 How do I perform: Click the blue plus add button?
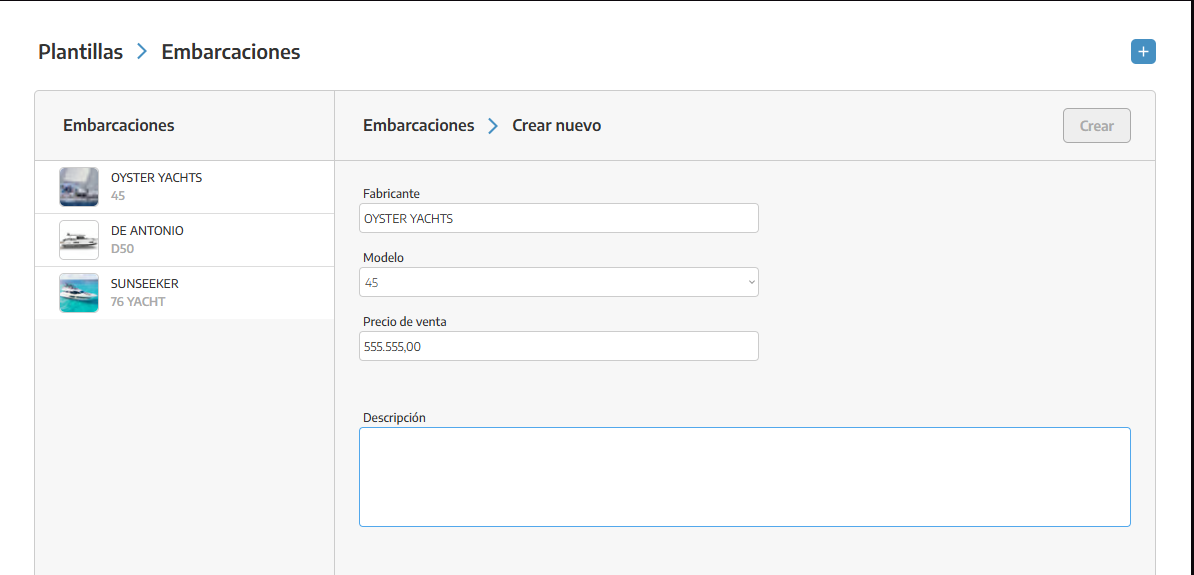pos(1143,52)
